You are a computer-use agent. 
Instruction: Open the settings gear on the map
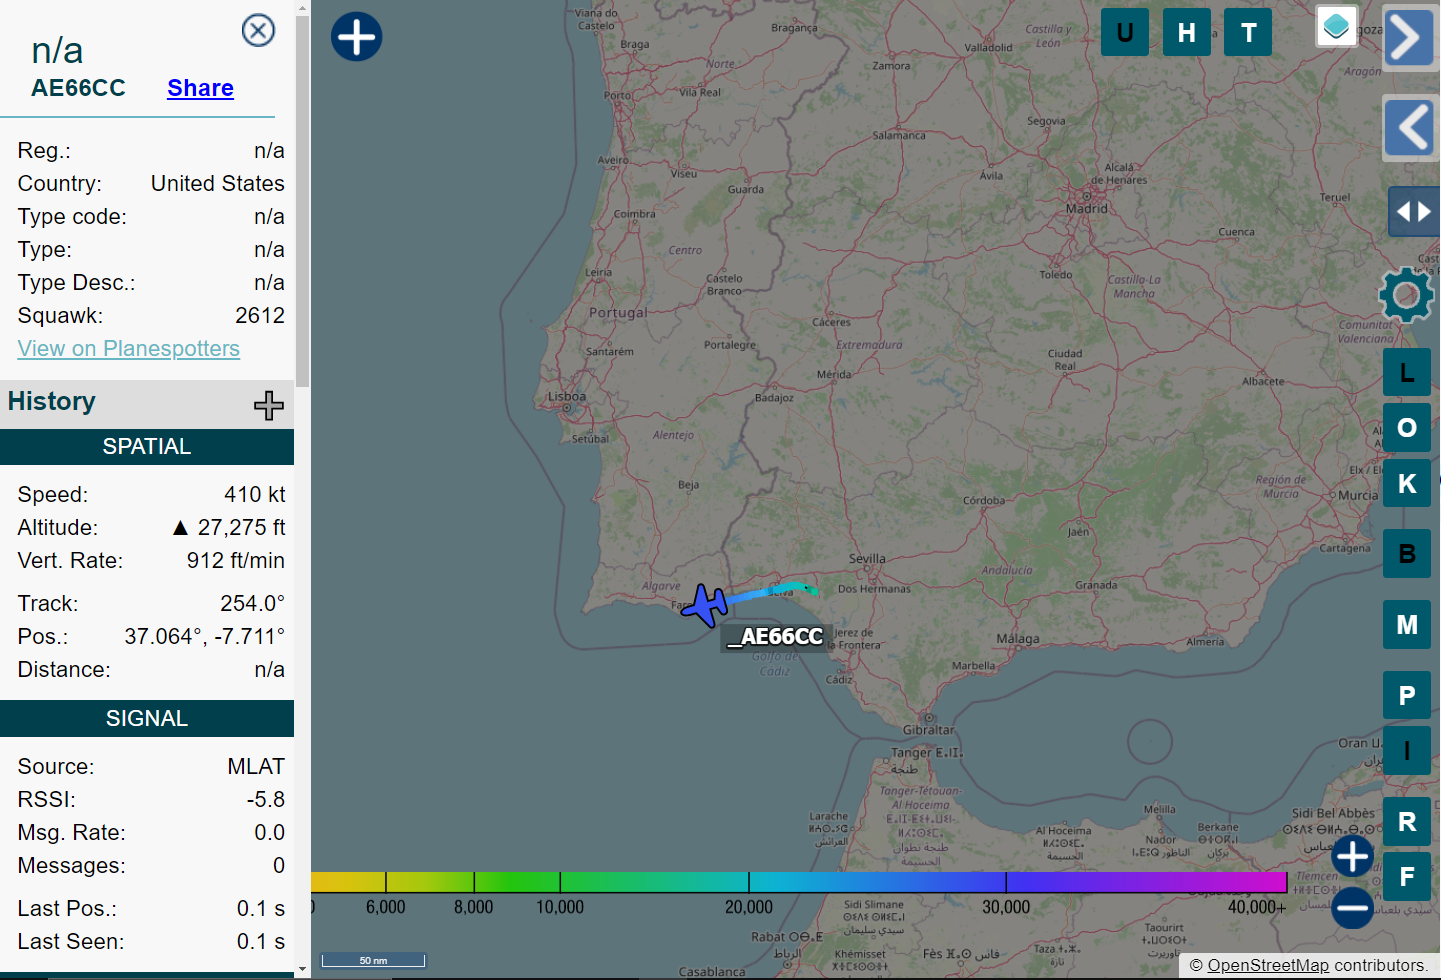pos(1406,295)
